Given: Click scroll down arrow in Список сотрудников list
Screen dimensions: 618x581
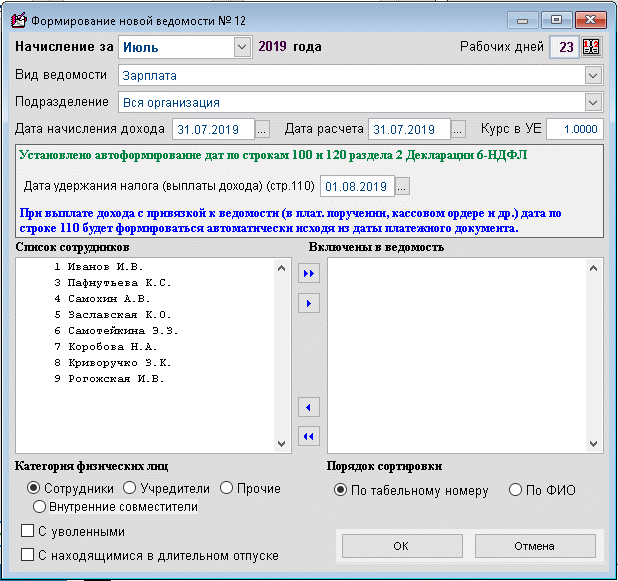Looking at the screenshot, I should (x=281, y=443).
